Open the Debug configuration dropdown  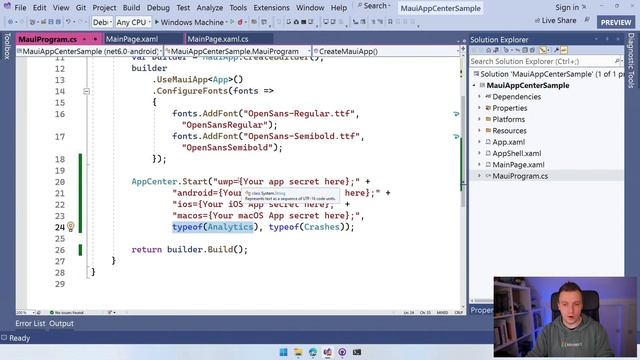point(102,22)
